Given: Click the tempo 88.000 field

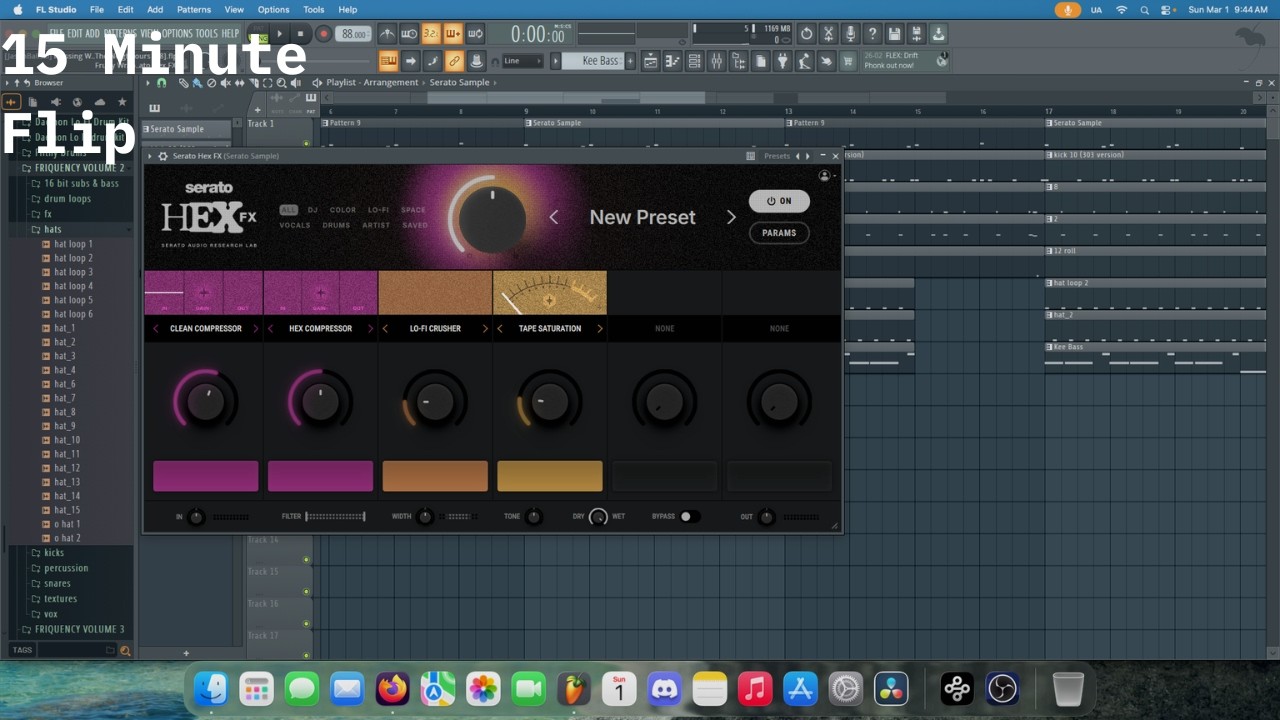Looking at the screenshot, I should click(352, 34).
